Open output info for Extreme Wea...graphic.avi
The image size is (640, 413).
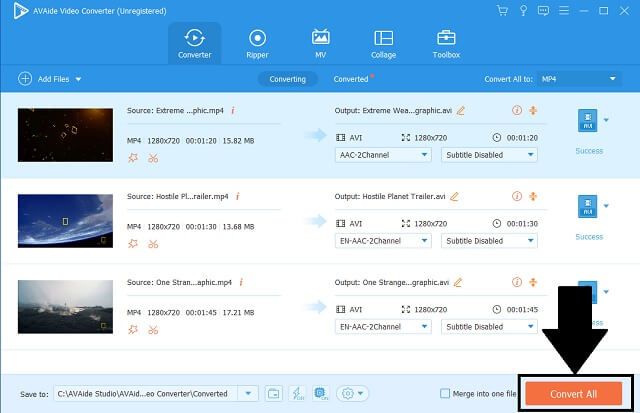tap(517, 110)
